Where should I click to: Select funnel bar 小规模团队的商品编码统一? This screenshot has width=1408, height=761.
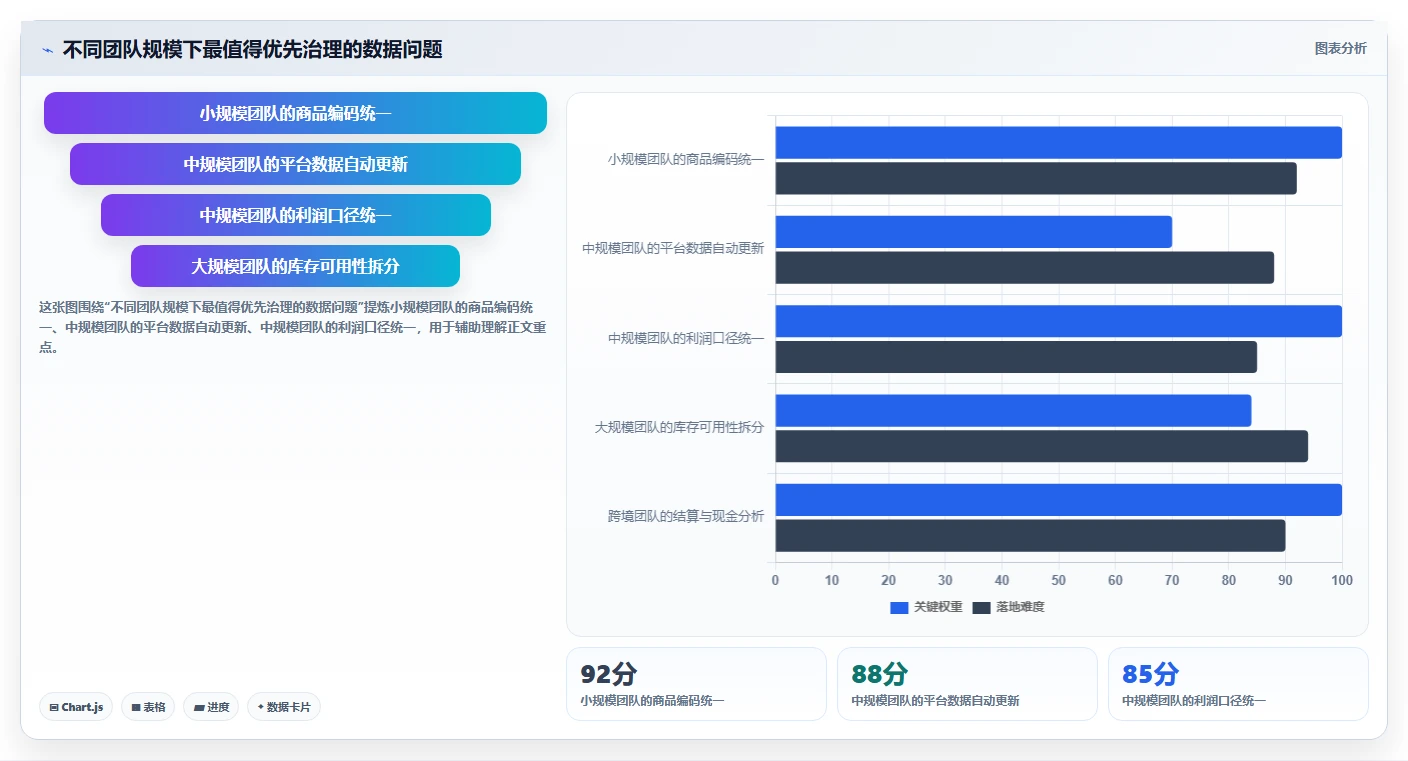295,113
